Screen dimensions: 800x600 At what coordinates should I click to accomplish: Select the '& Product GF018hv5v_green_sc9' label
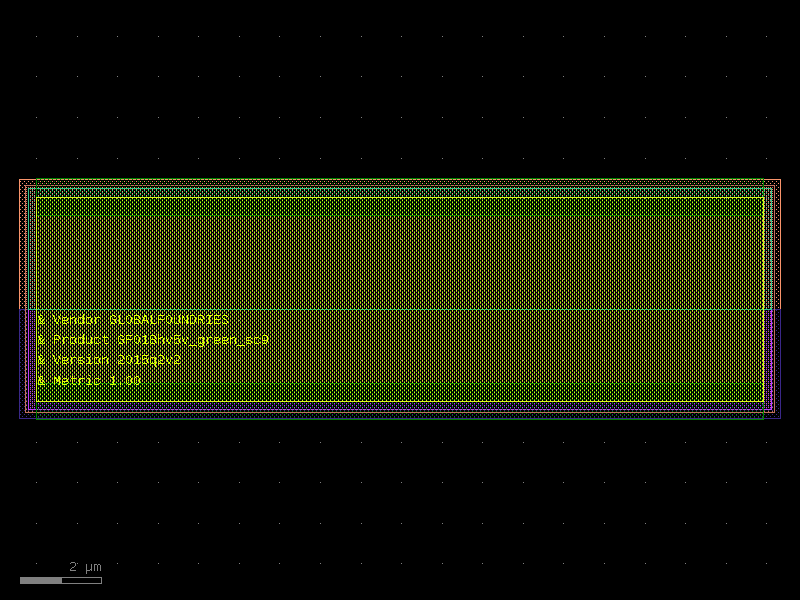pyautogui.click(x=153, y=340)
